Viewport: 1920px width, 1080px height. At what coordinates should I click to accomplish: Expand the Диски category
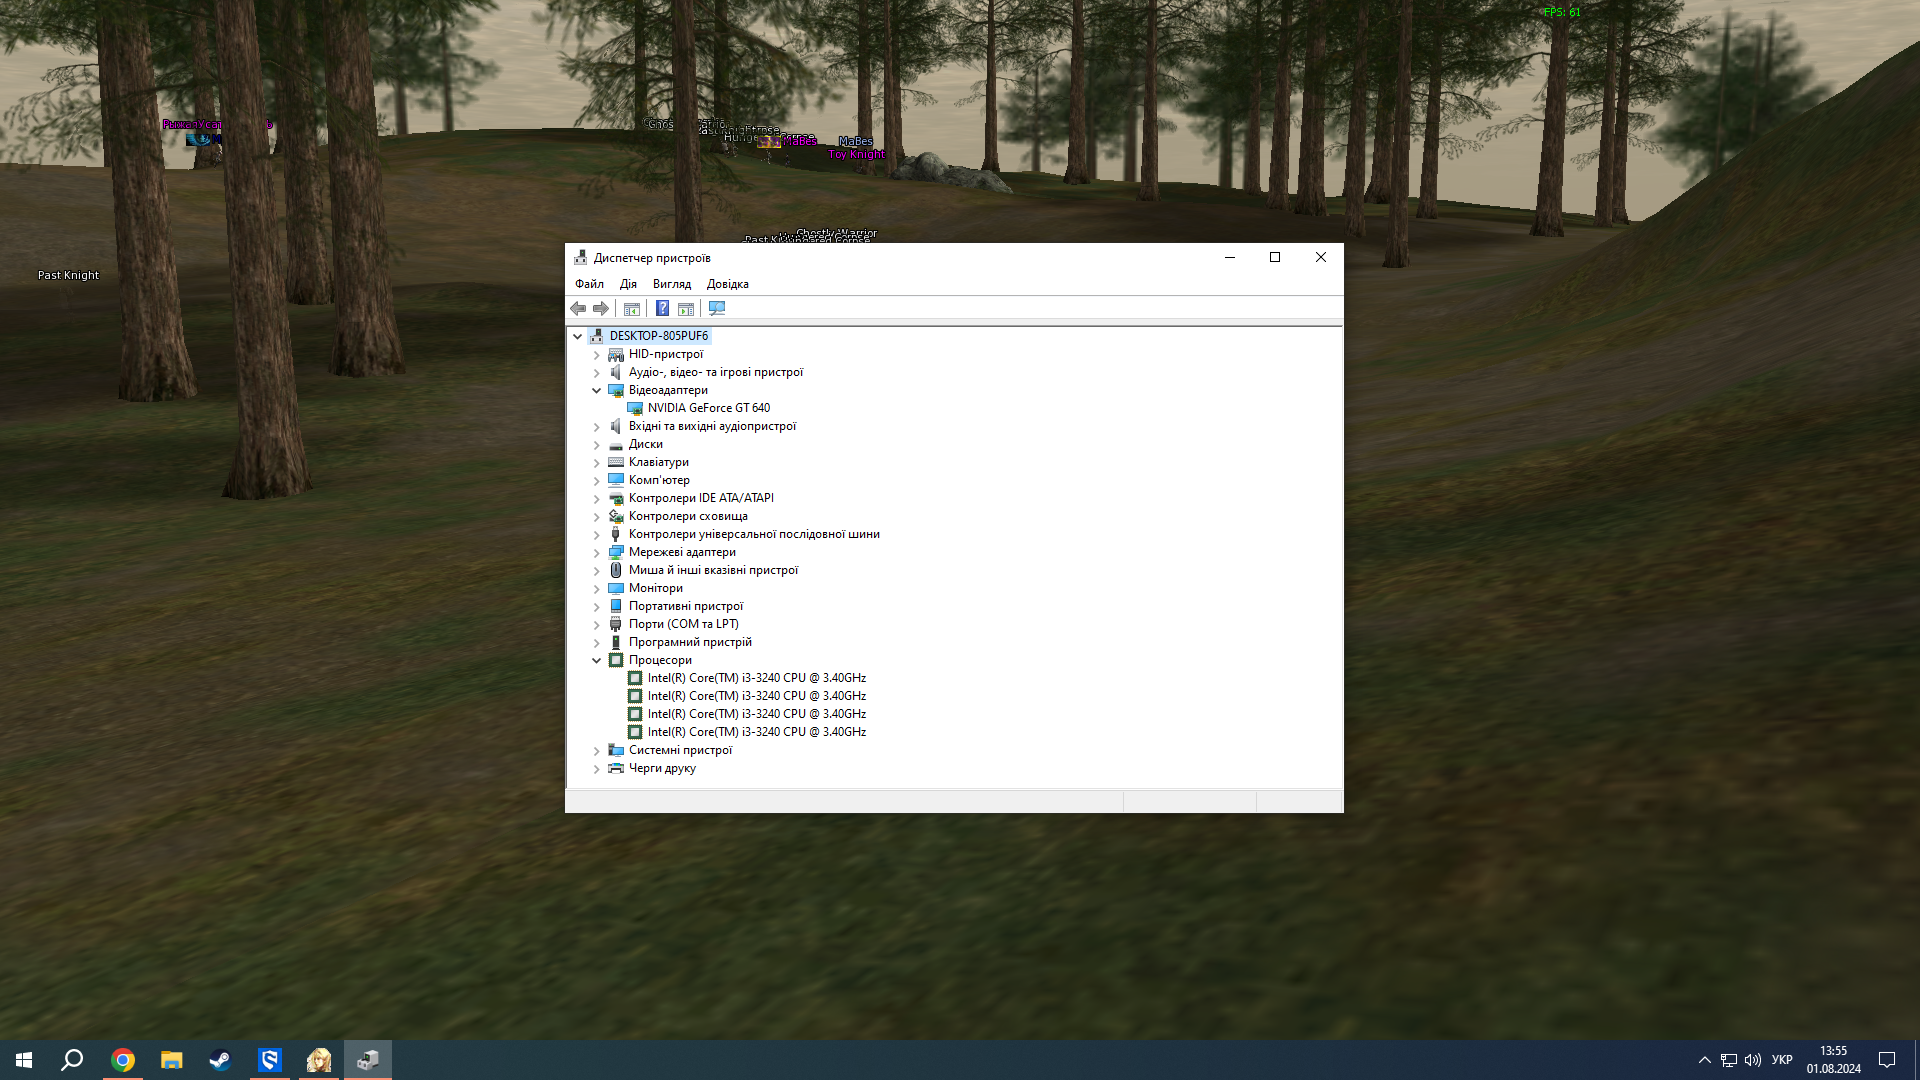[x=597, y=444]
